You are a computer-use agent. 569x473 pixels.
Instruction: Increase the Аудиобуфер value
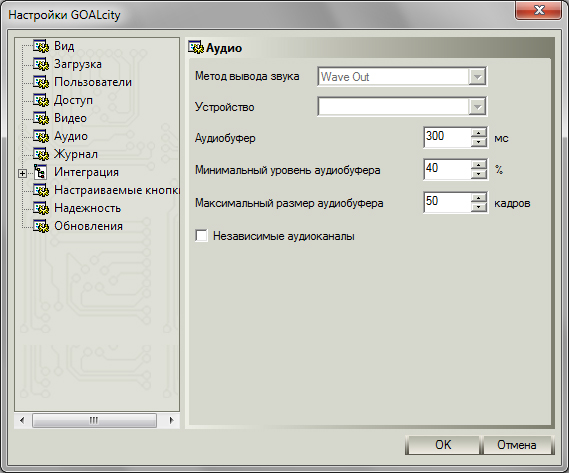479,132
